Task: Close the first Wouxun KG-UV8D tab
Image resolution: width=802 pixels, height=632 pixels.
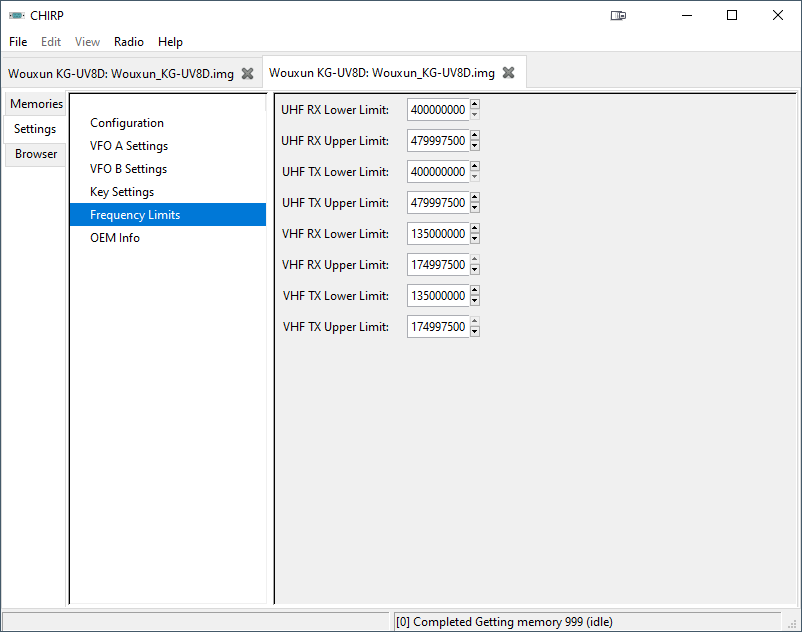Action: point(248,74)
